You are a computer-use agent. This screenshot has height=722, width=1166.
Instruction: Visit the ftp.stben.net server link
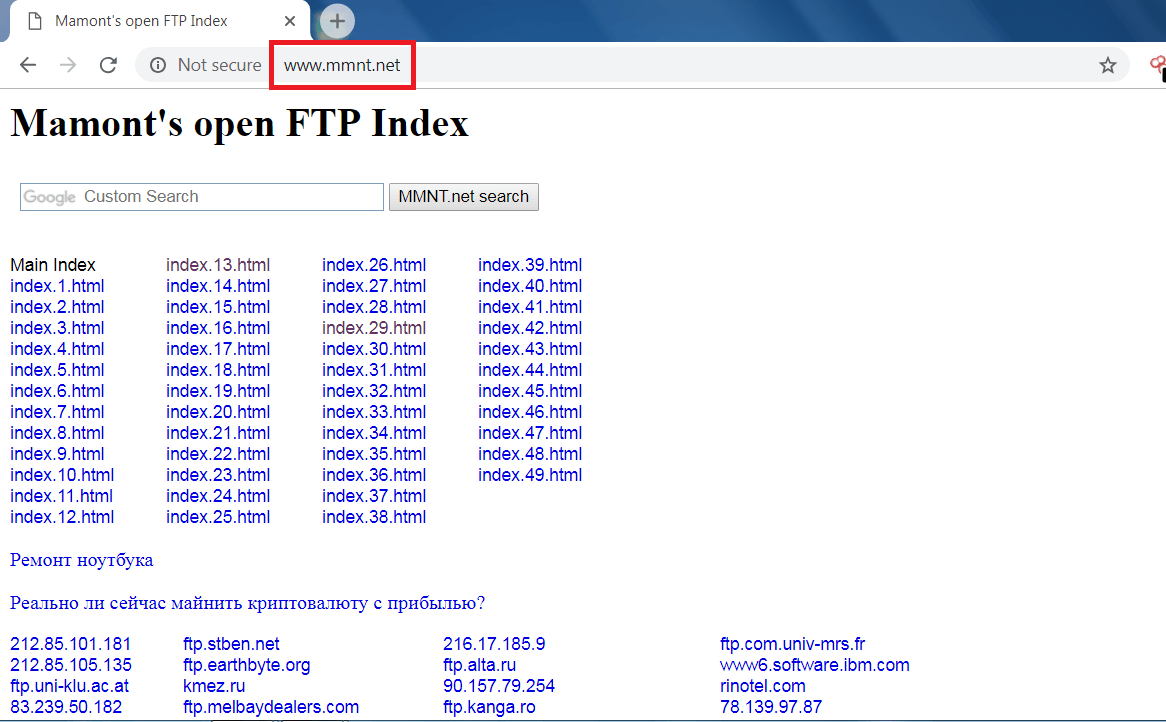coord(231,644)
